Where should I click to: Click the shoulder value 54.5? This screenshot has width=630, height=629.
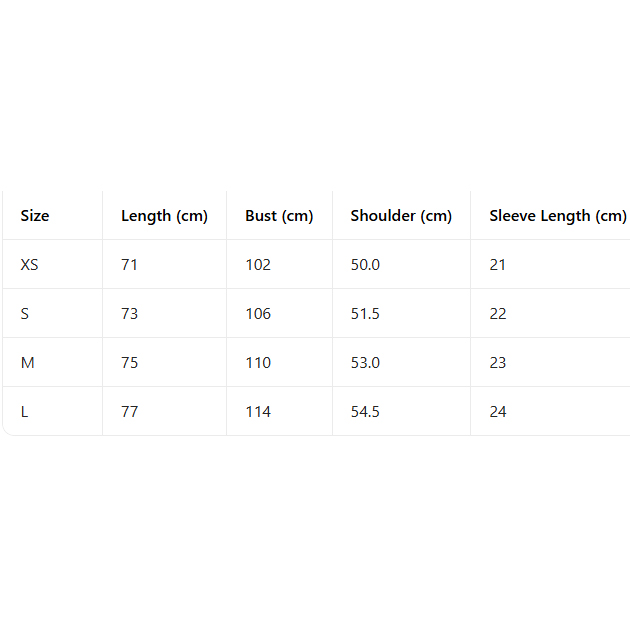[365, 412]
